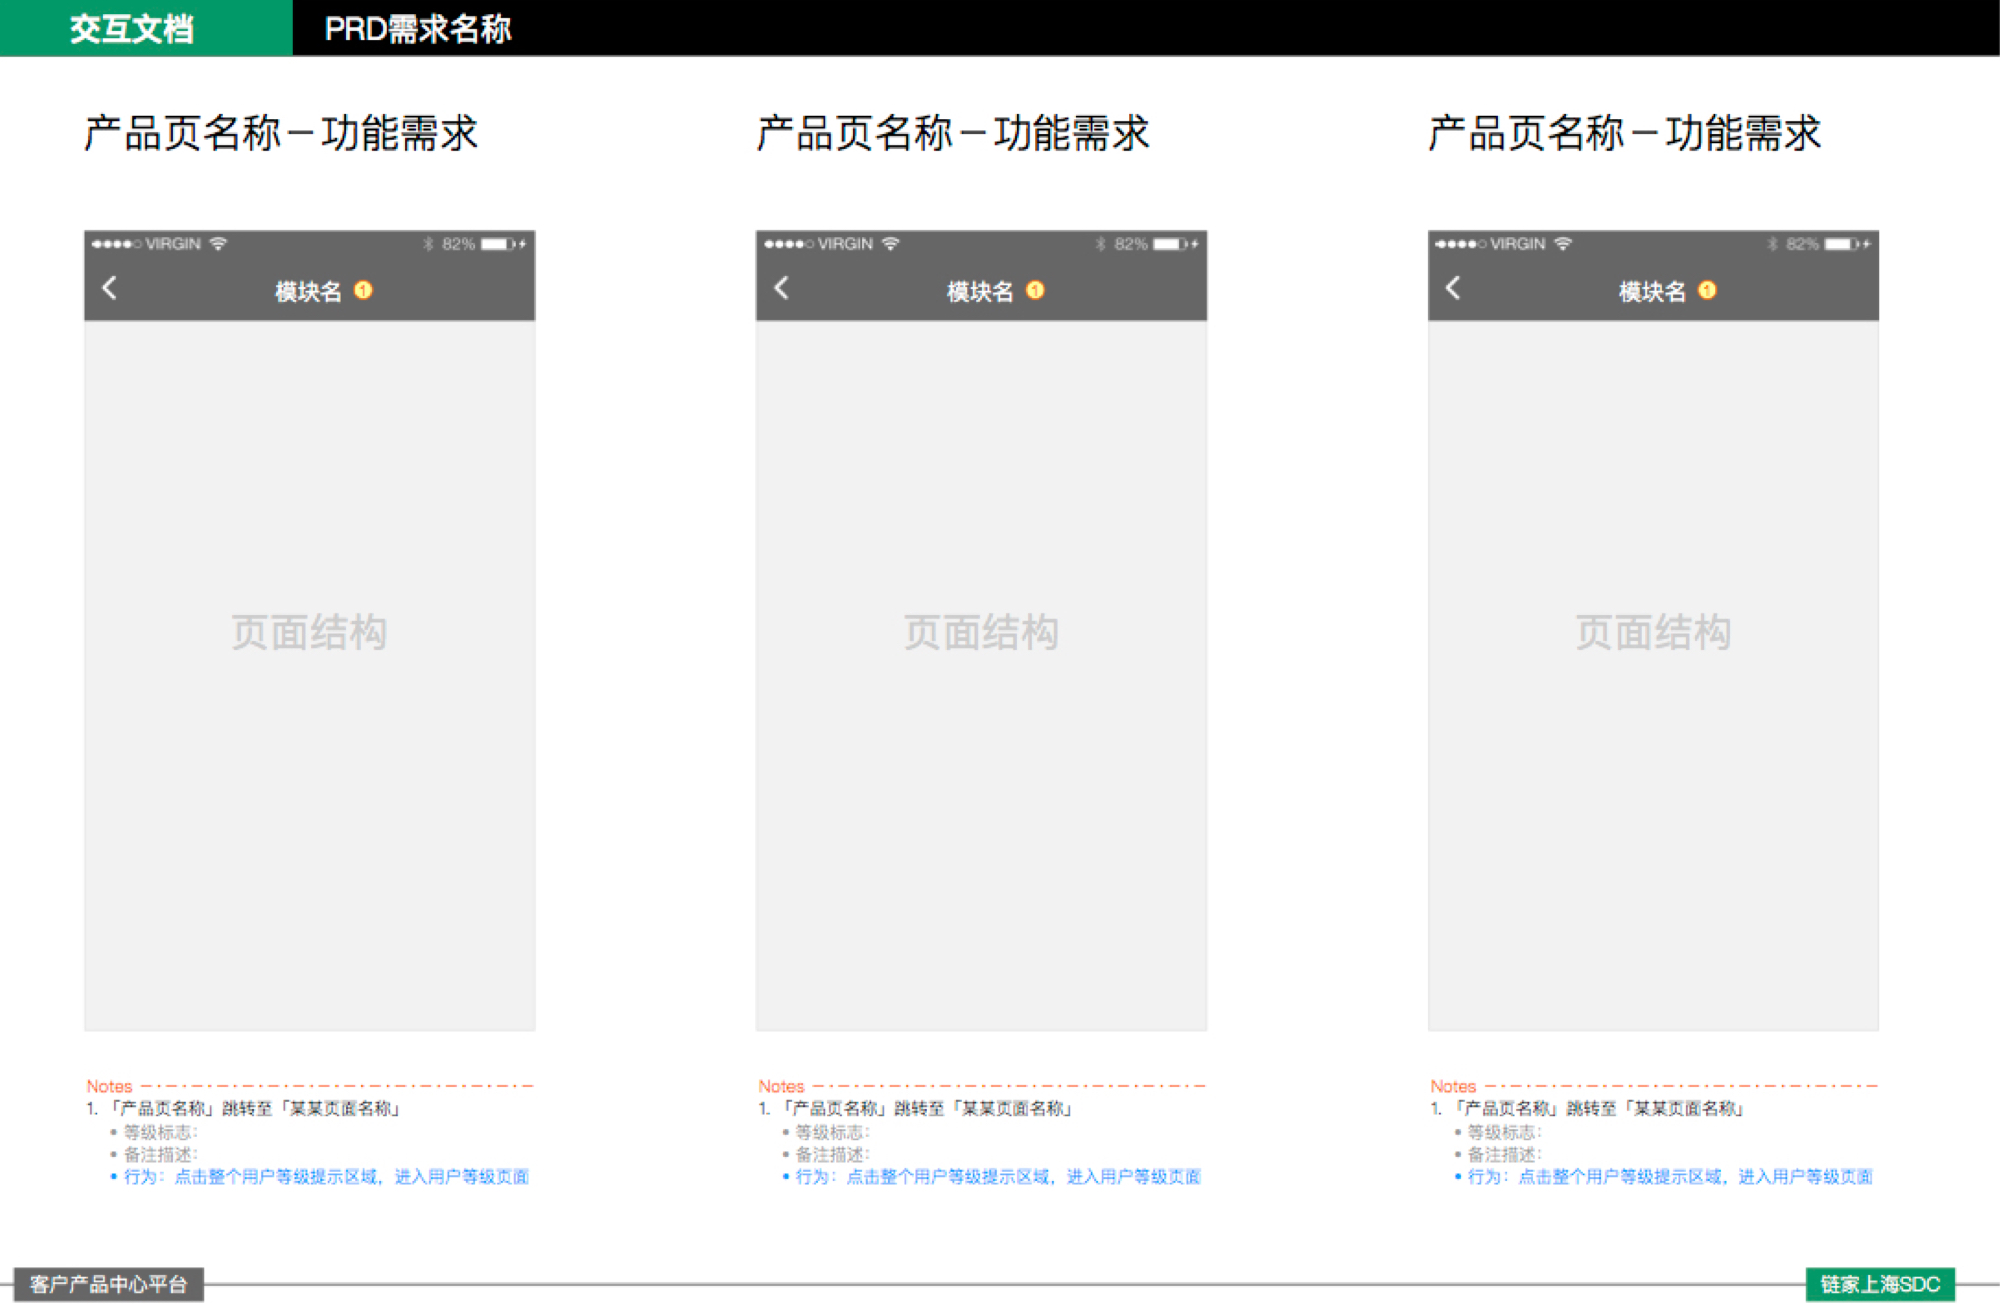Click orange annotation badge in middle mockup

point(1035,290)
